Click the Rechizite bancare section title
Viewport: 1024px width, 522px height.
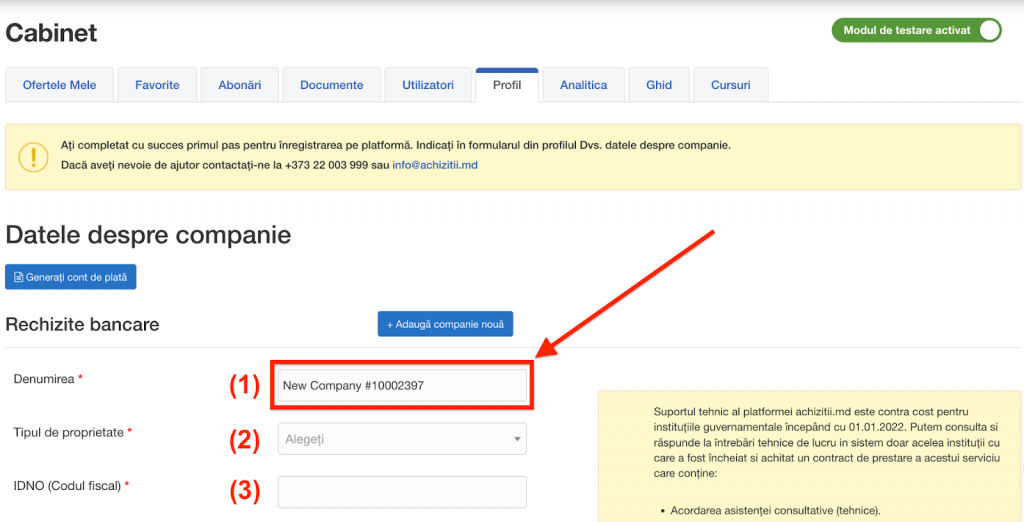(82, 324)
